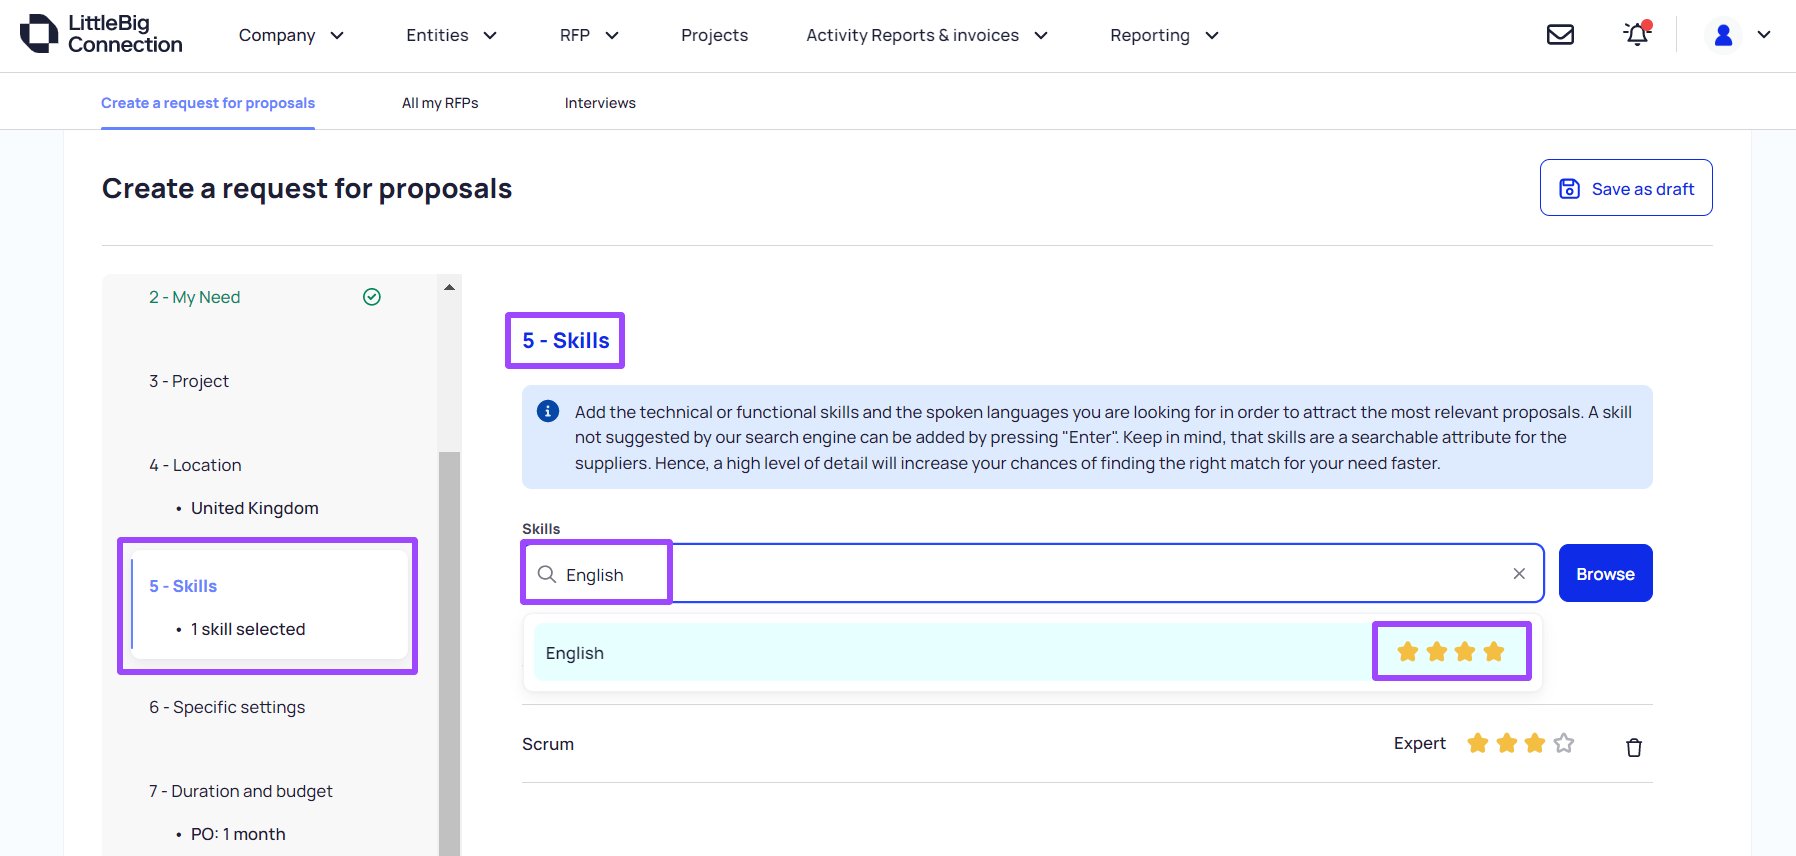Switch to All my RFPs tab

pos(440,103)
